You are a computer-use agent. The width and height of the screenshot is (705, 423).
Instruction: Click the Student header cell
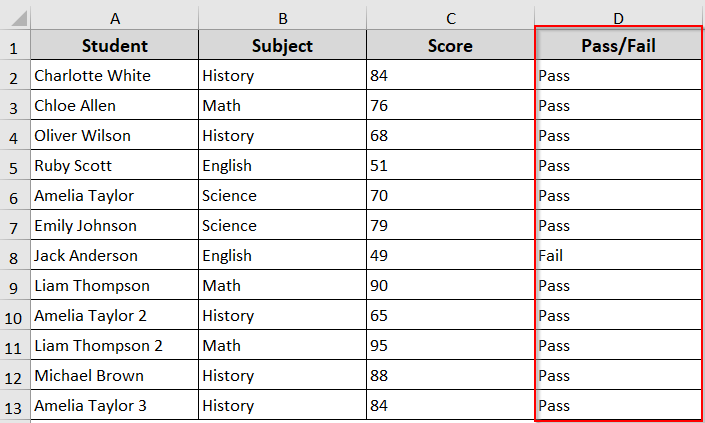[115, 46]
